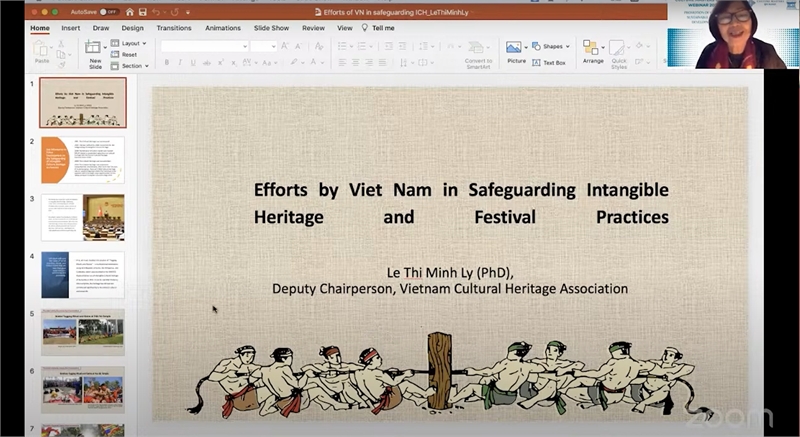
Task: Click the Shape Fill bucket icon
Action: (x=639, y=46)
